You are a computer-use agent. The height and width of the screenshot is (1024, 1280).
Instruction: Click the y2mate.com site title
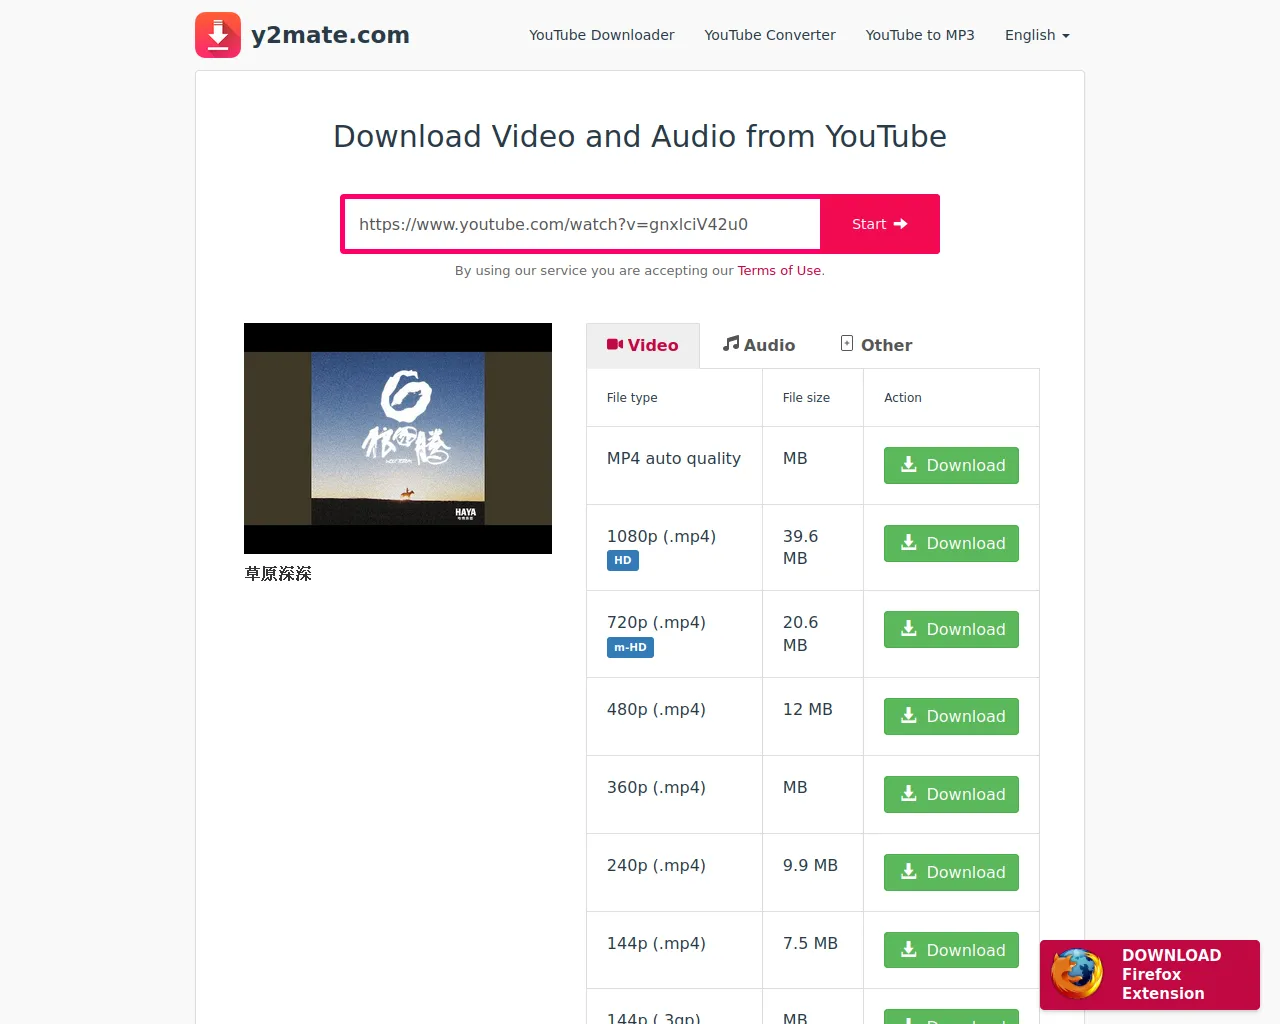(330, 35)
